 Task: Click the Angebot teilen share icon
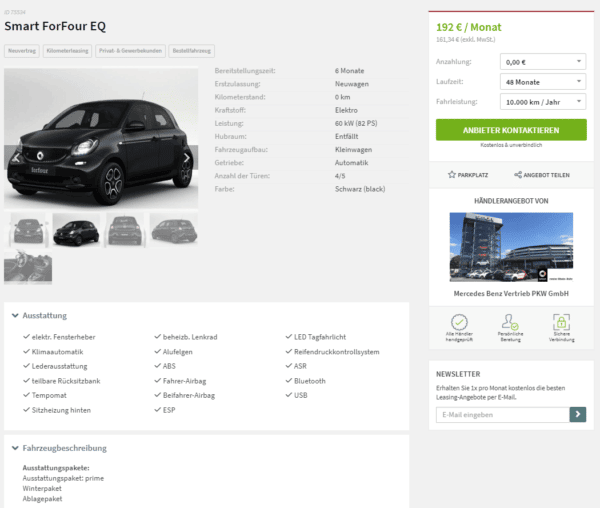click(518, 175)
